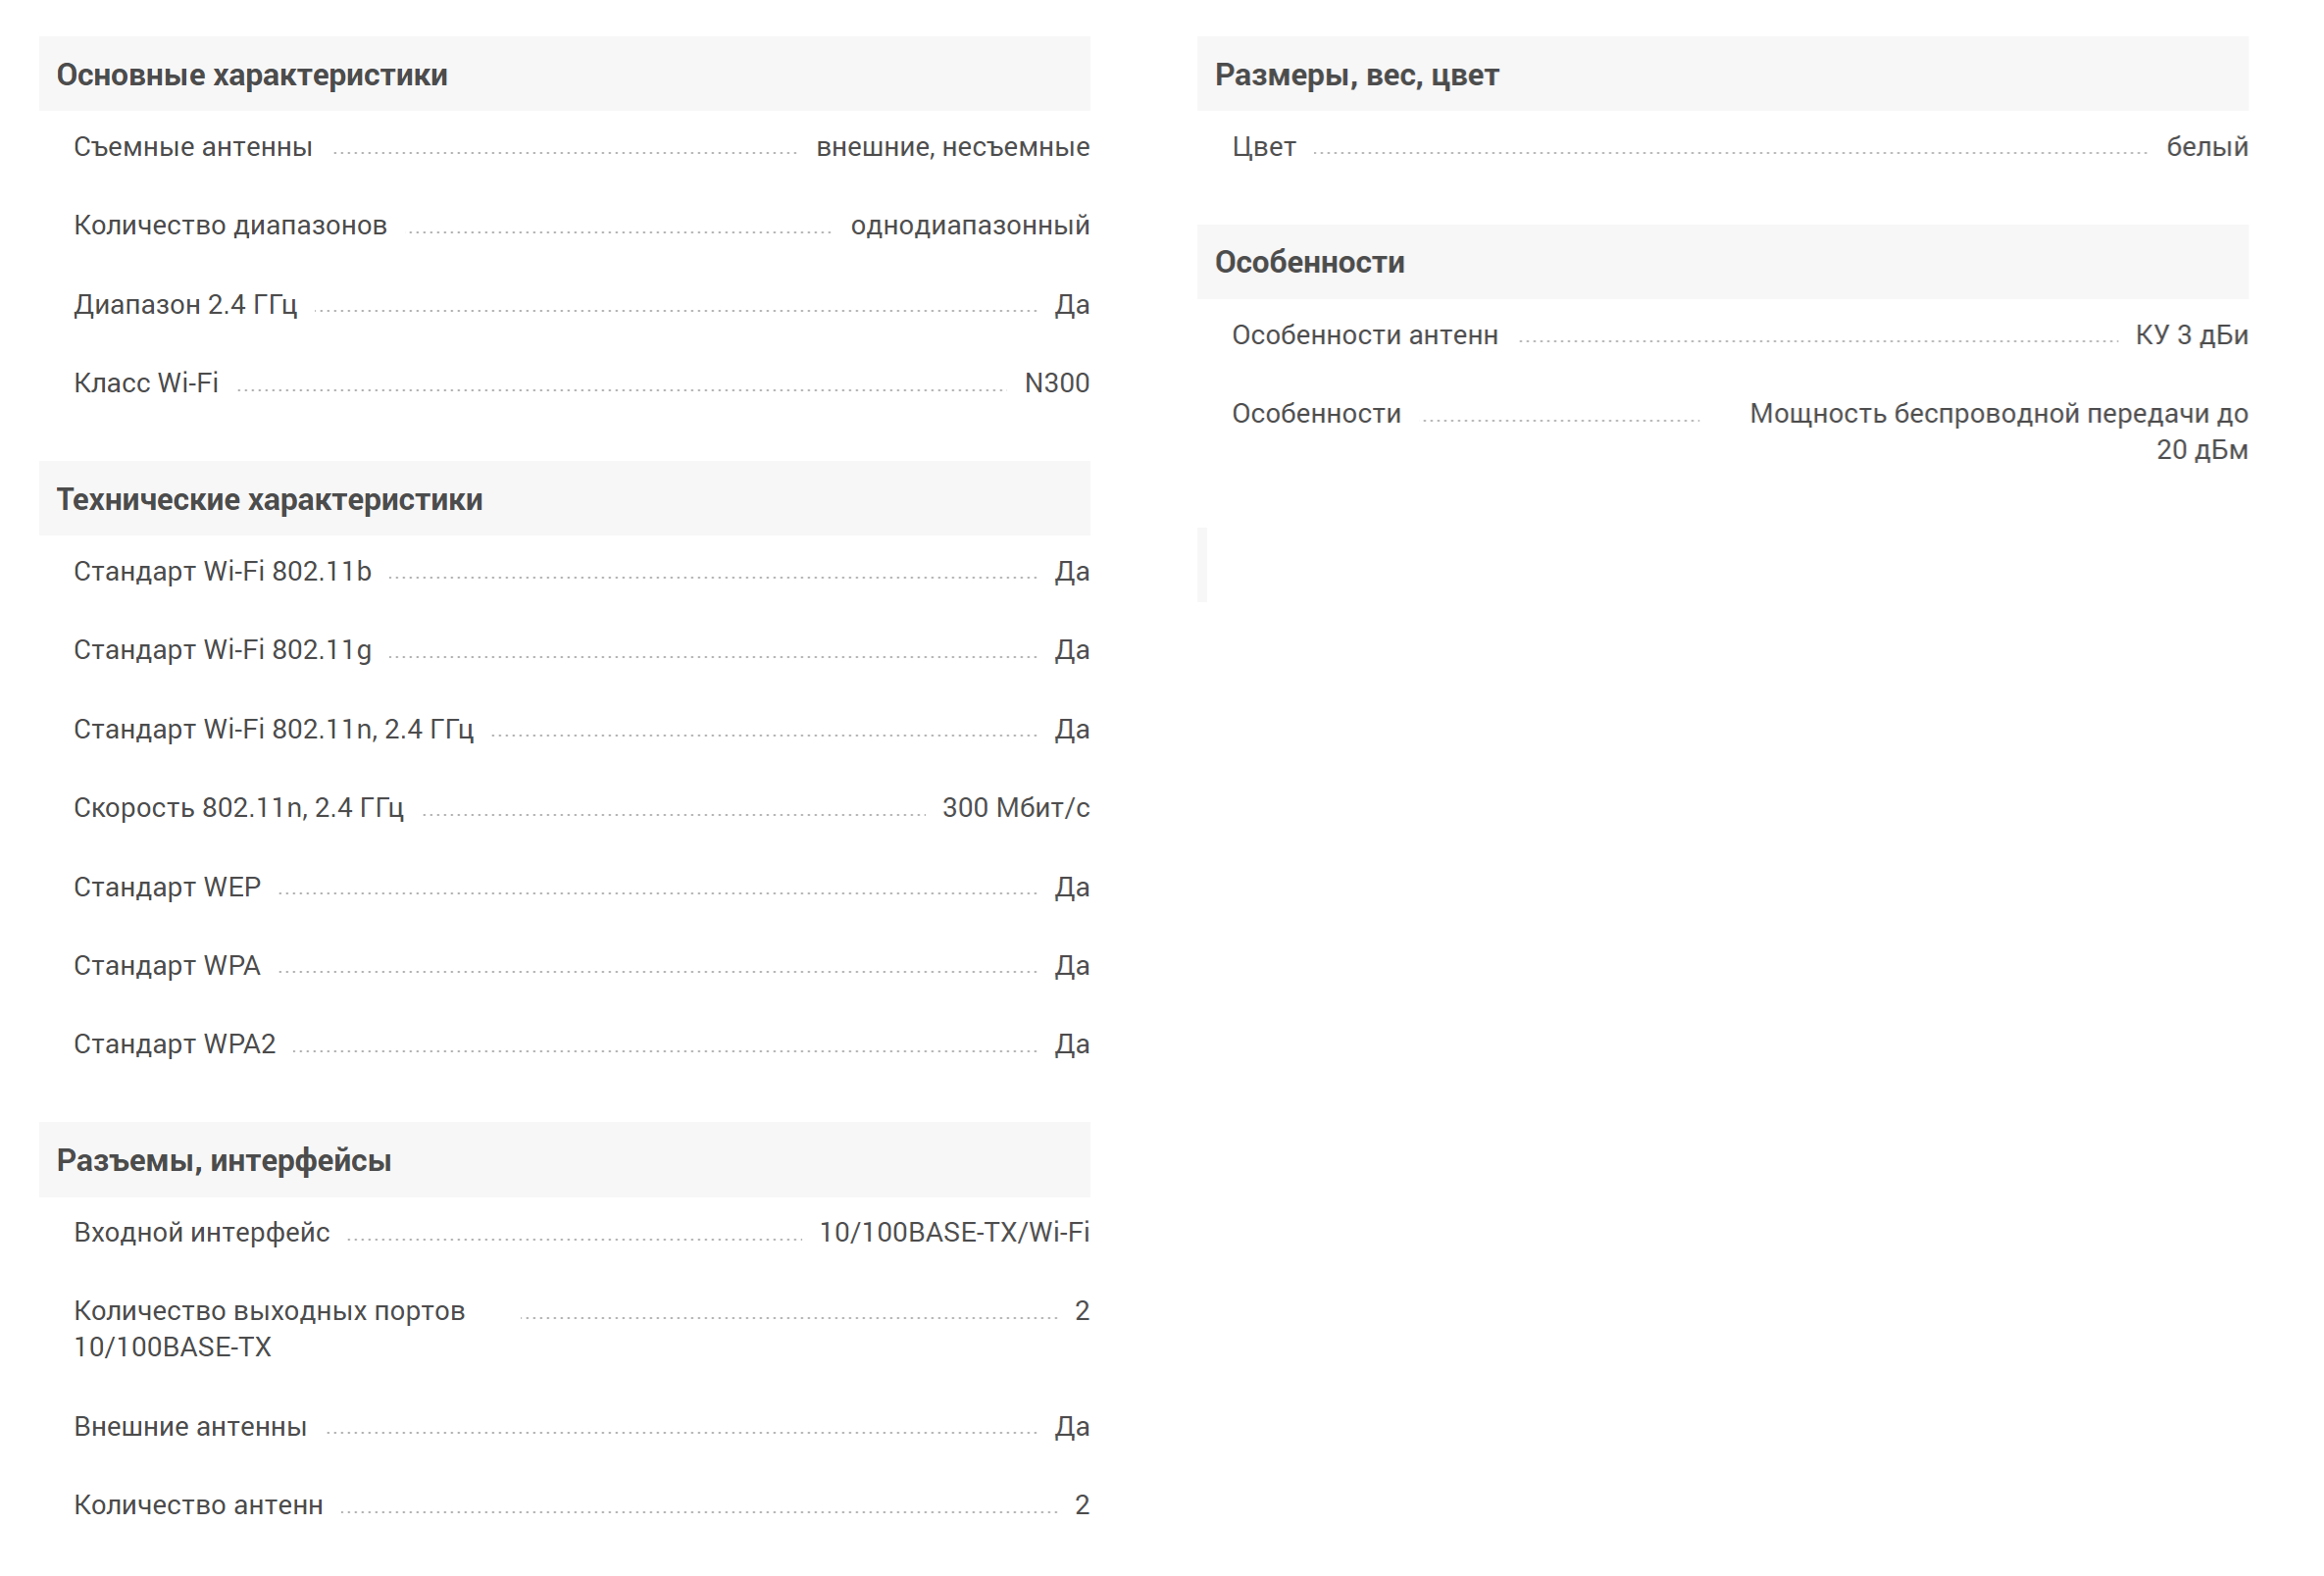Click the '300 Мбит/с' speed value
The height and width of the screenshot is (1576, 2324).
[1015, 808]
